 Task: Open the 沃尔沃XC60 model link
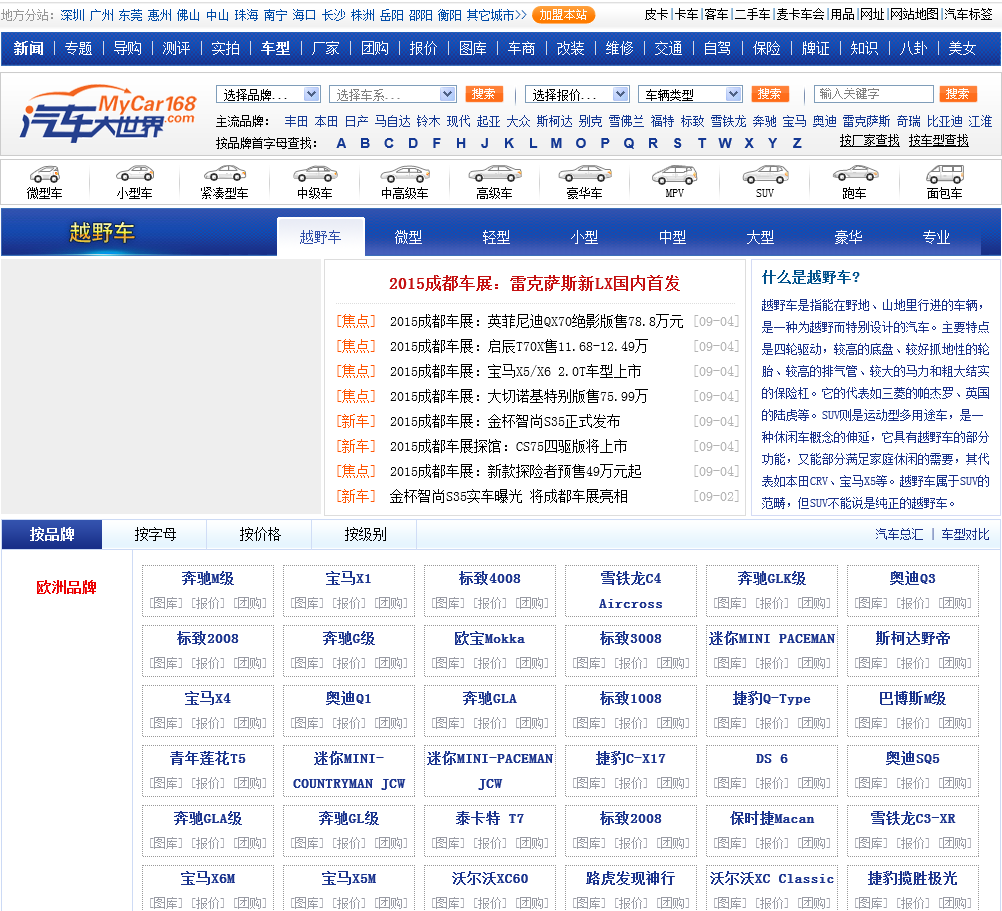[489, 878]
